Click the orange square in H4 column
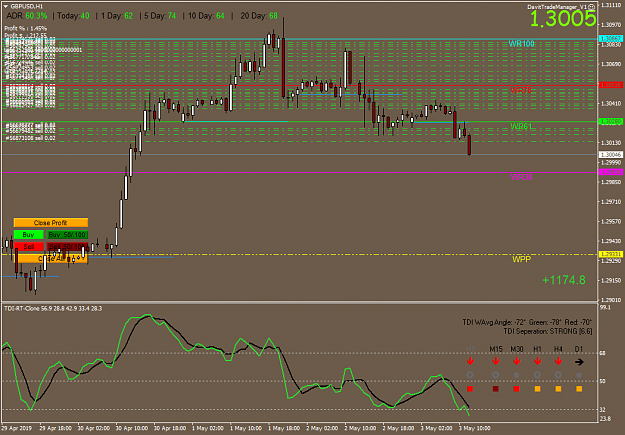Screen dimensions: 625x435 [558, 388]
